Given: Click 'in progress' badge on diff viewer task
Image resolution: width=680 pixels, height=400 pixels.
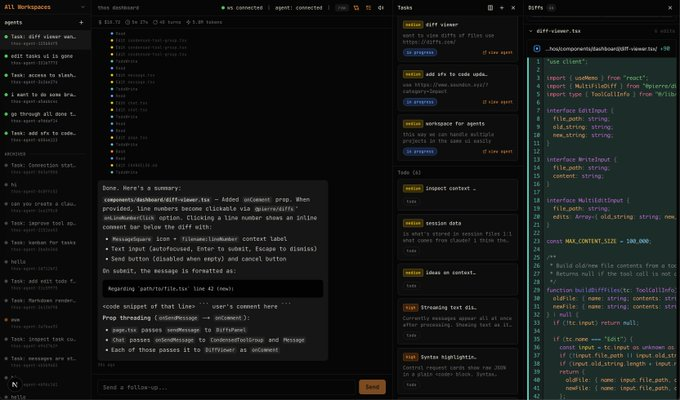Looking at the screenshot, I should click(420, 52).
